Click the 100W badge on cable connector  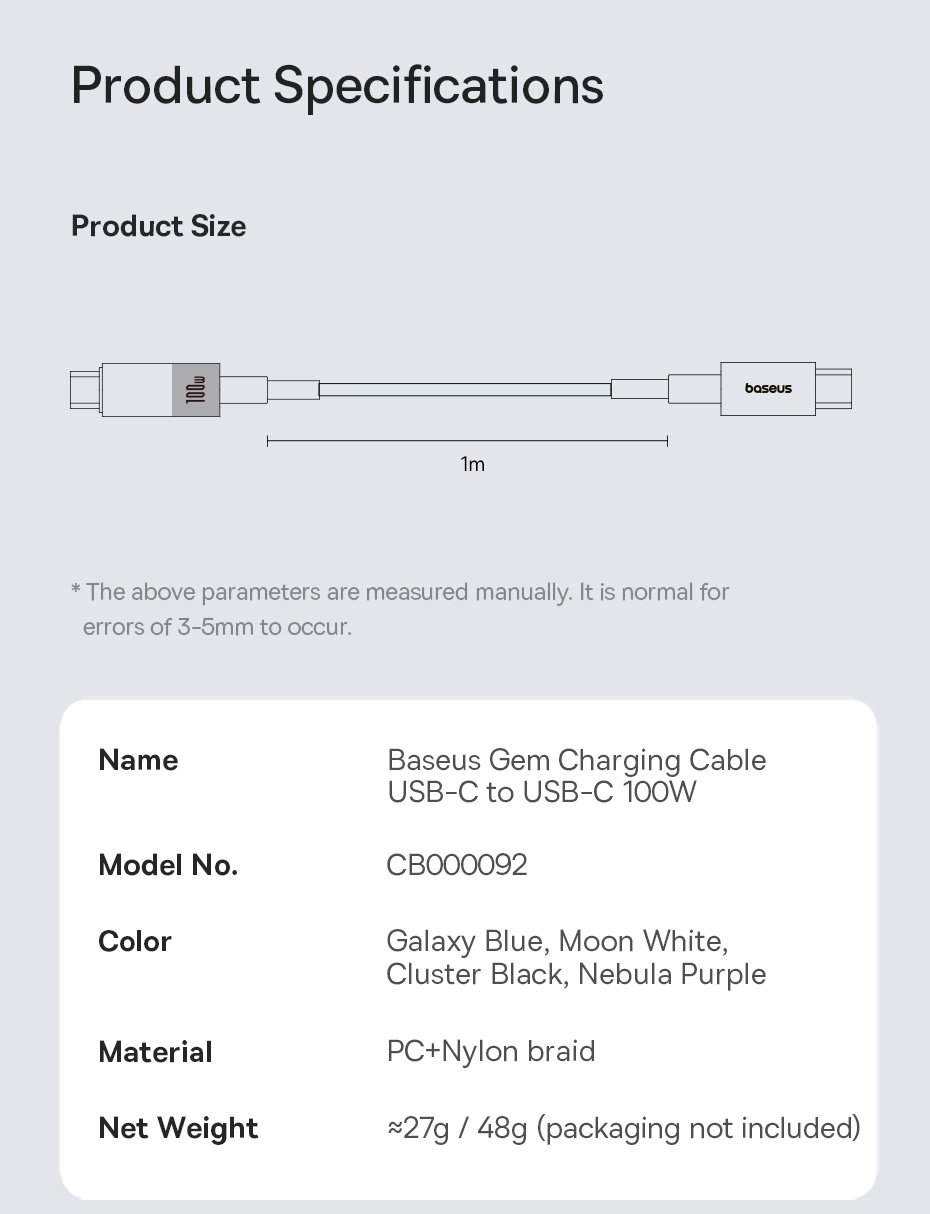pyautogui.click(x=196, y=390)
